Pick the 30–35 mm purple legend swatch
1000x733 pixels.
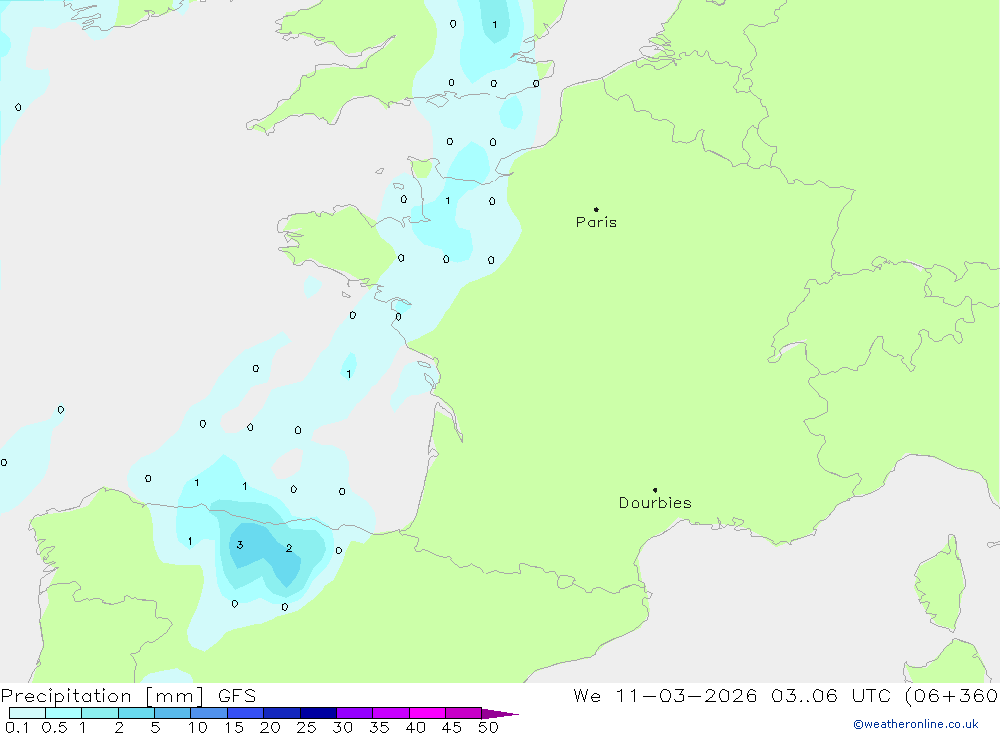354,713
